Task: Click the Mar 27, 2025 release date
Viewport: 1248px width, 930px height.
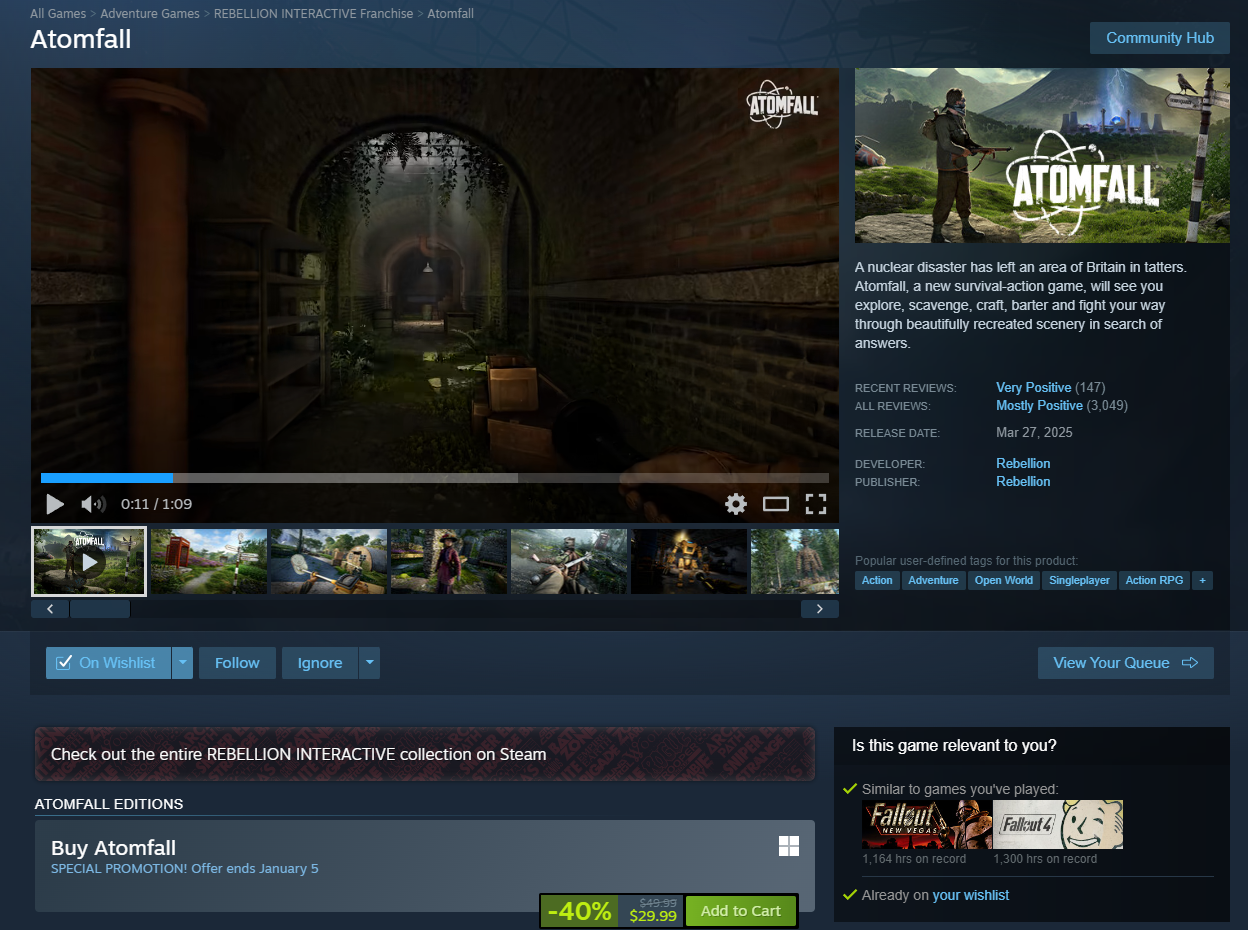Action: 1034,432
